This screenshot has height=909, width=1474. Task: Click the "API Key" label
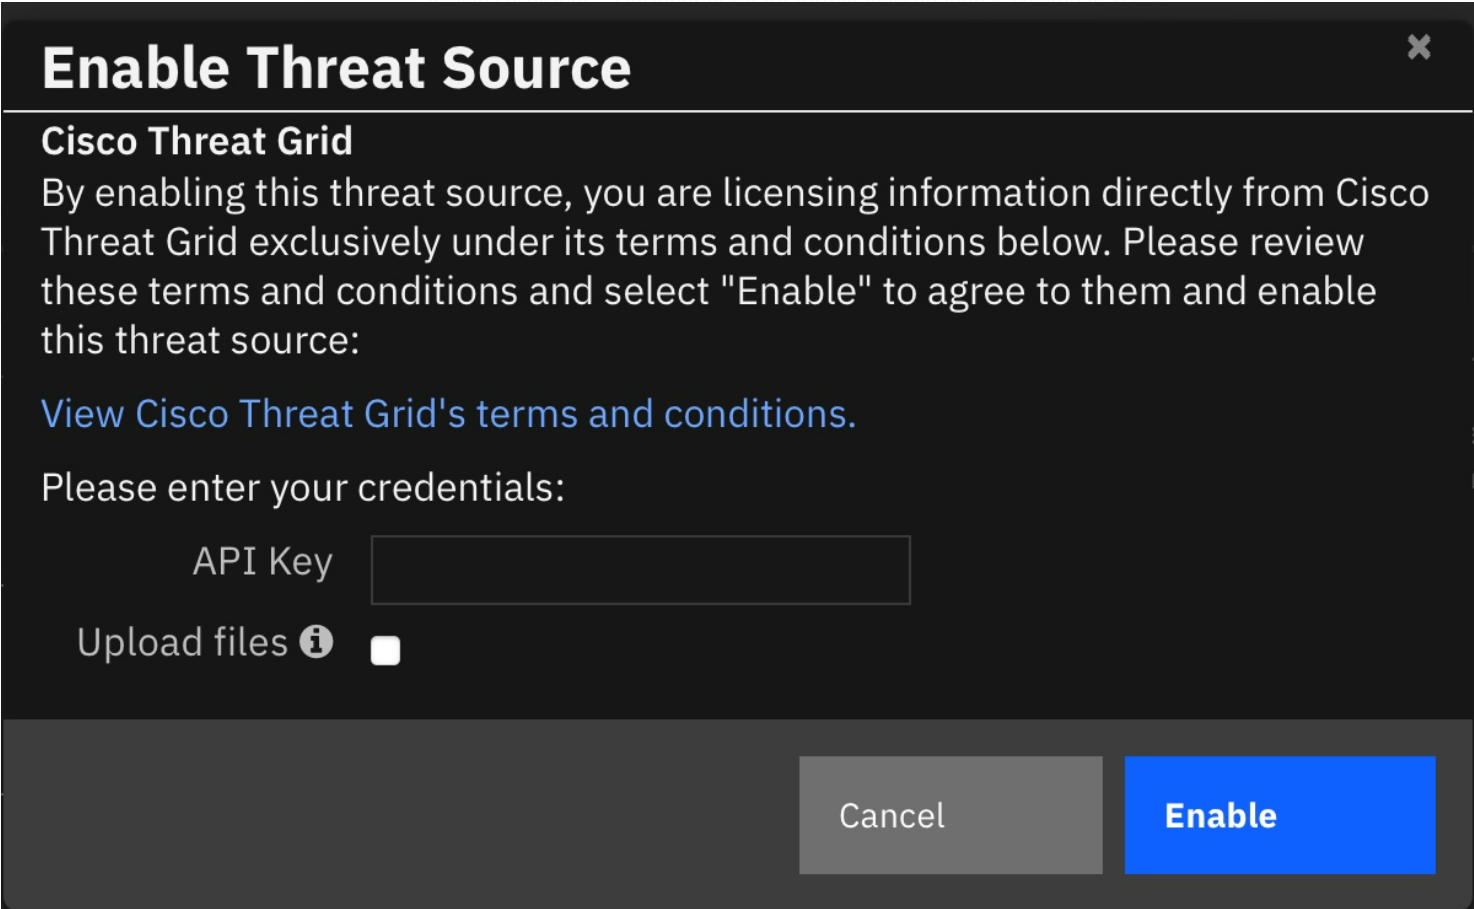point(262,562)
